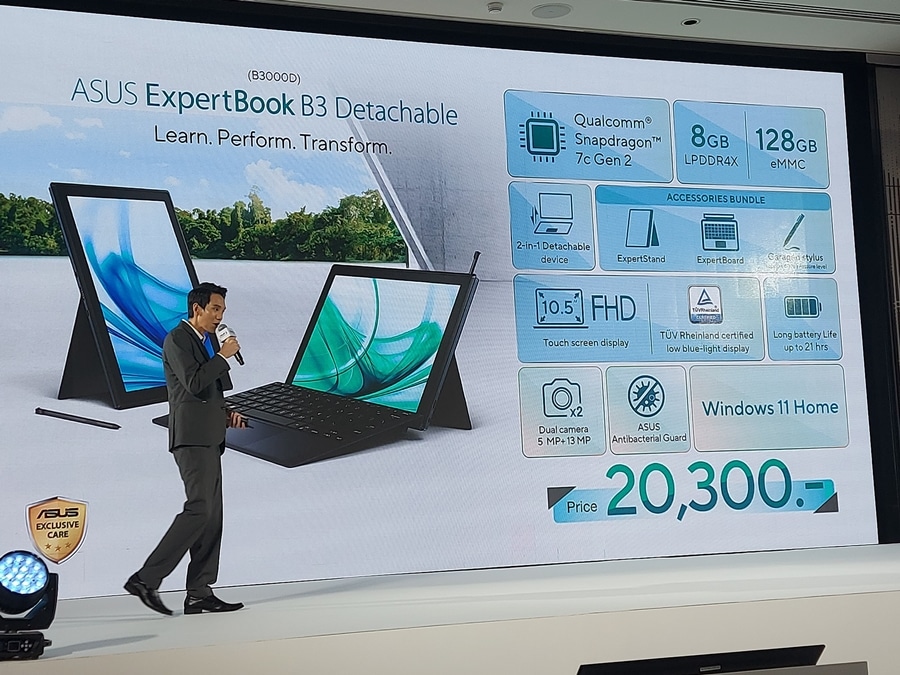The height and width of the screenshot is (675, 900).
Task: Click the Antibacterial Guard icon
Action: click(646, 396)
